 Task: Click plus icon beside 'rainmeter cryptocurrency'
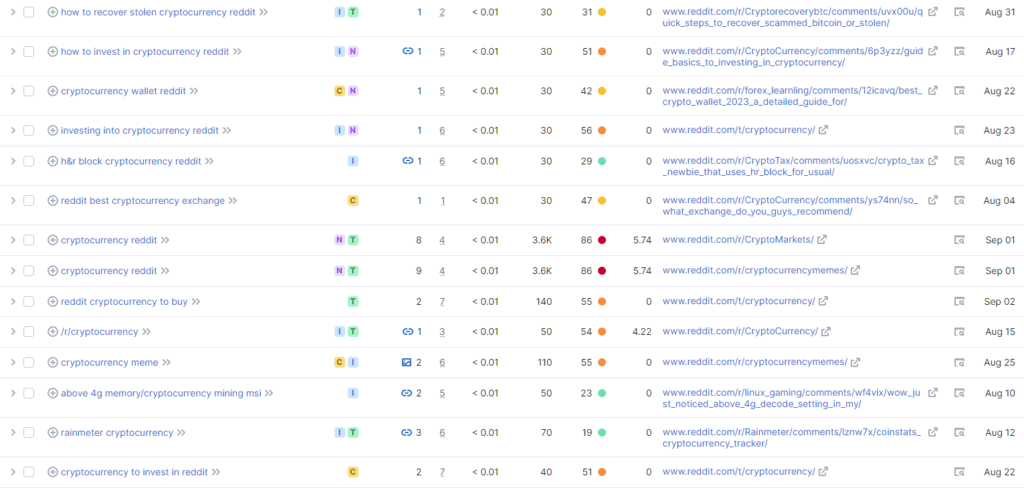tap(53, 433)
